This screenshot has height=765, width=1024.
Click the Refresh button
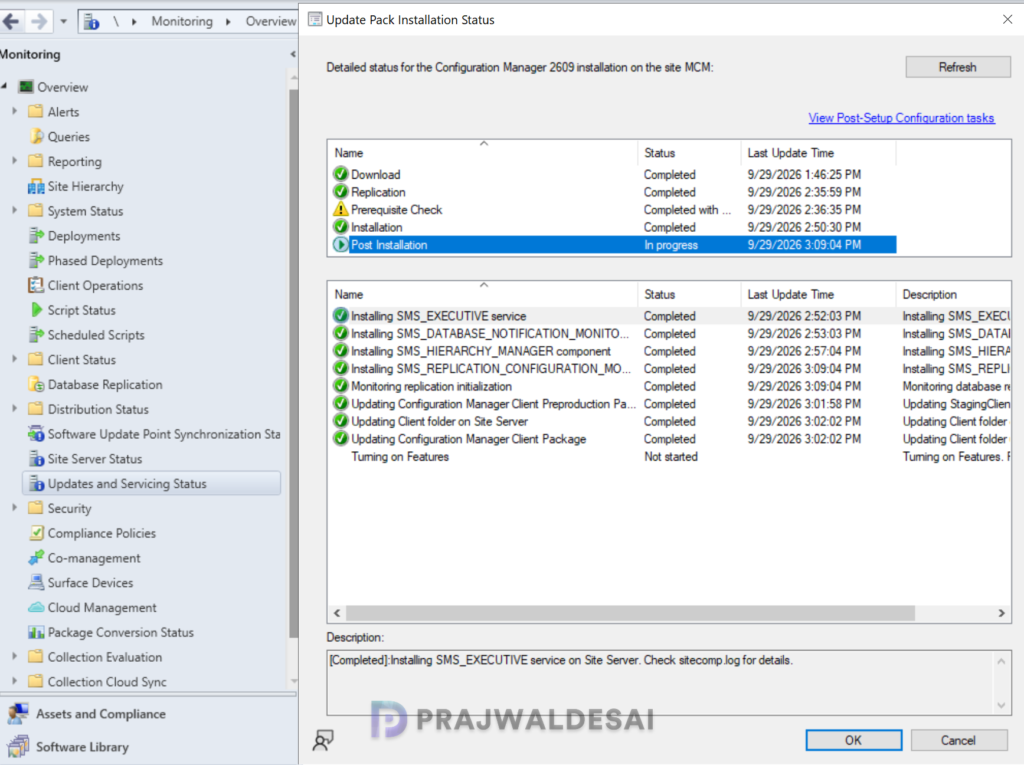coord(957,67)
